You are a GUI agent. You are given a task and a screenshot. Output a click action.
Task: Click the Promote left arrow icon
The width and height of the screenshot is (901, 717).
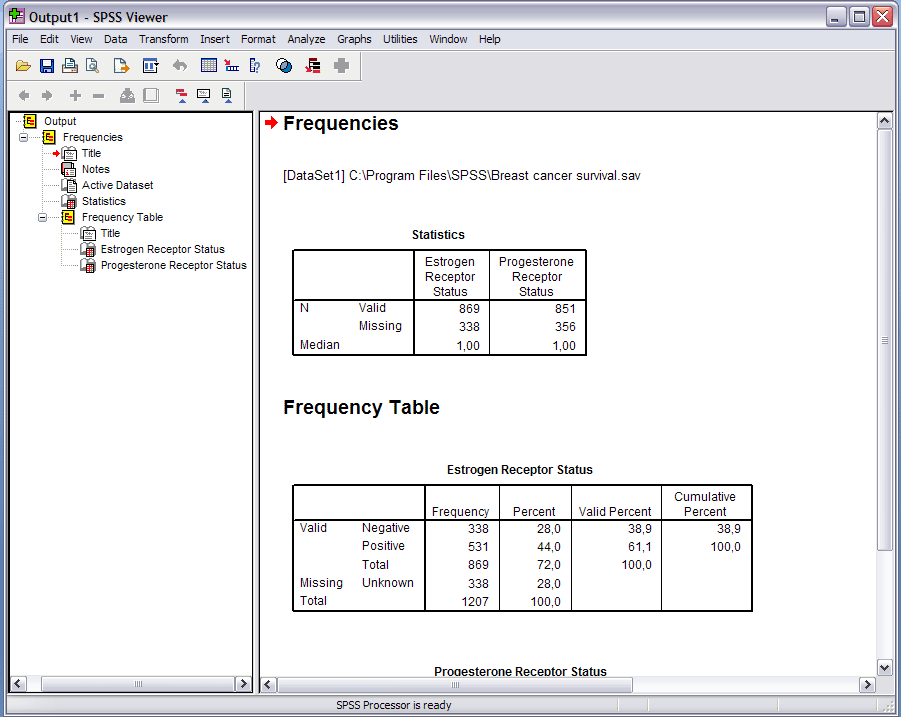coord(24,95)
